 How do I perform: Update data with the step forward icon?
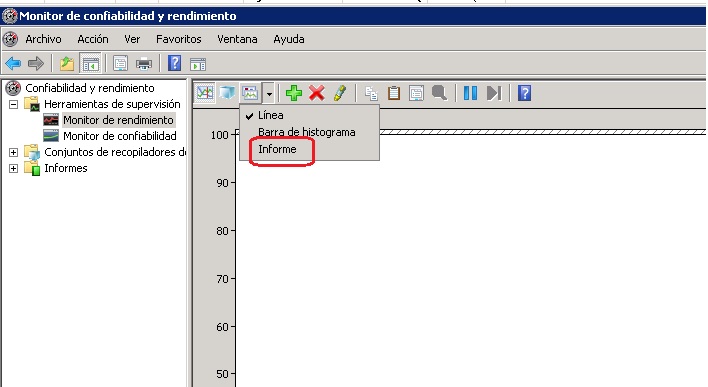494,93
